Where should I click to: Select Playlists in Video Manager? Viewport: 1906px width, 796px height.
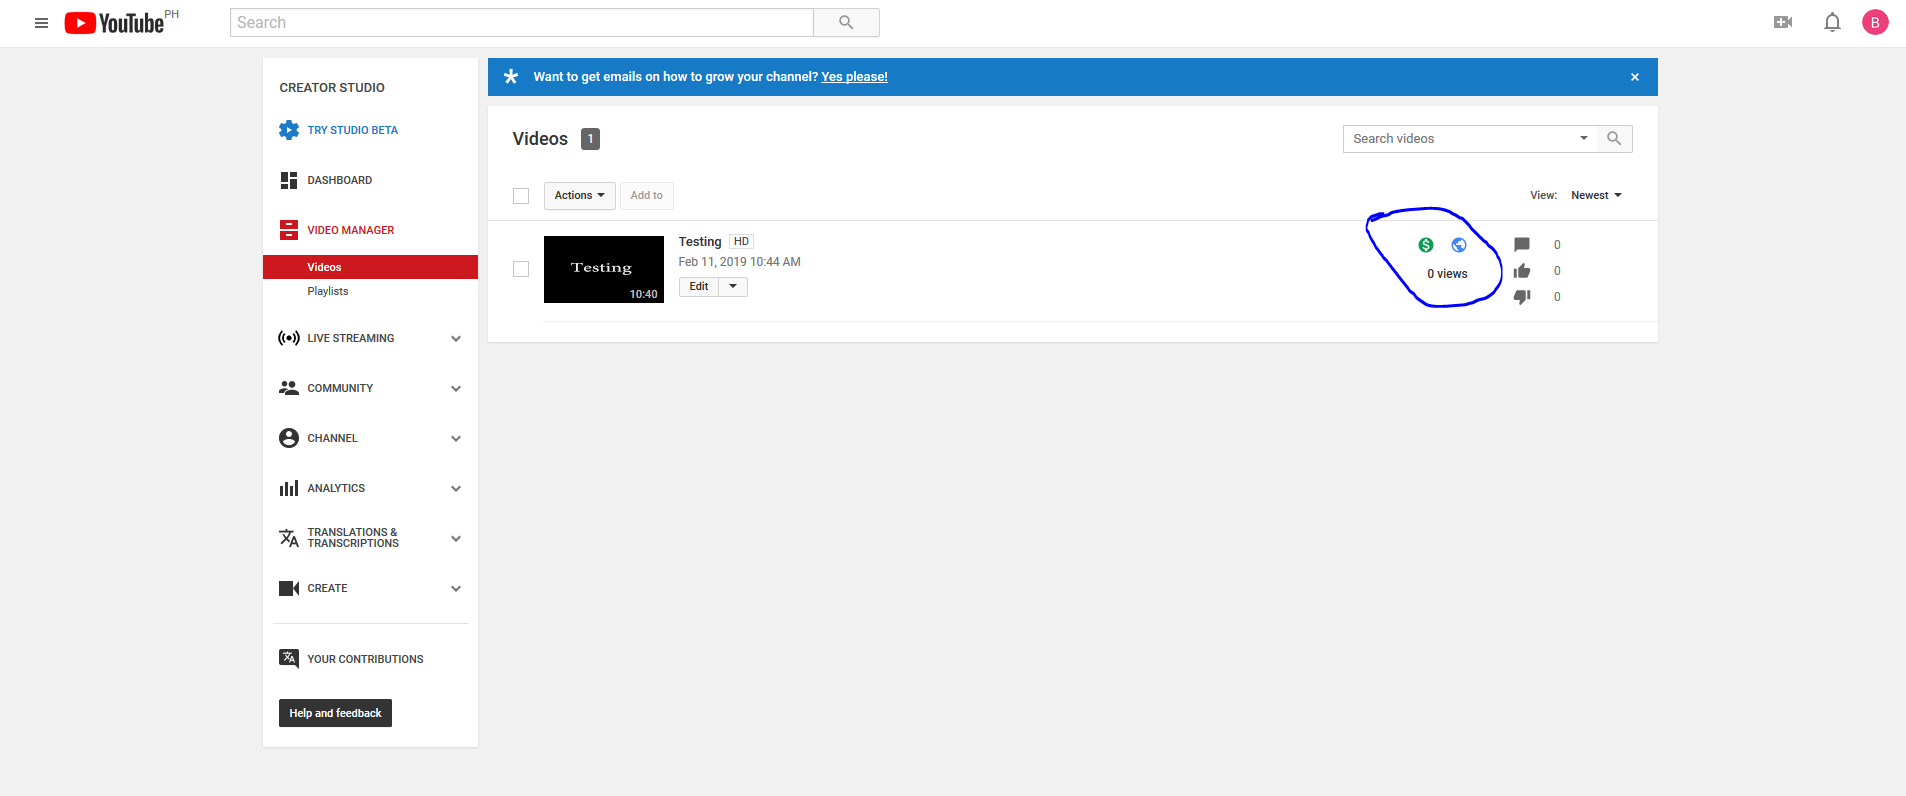pos(328,291)
